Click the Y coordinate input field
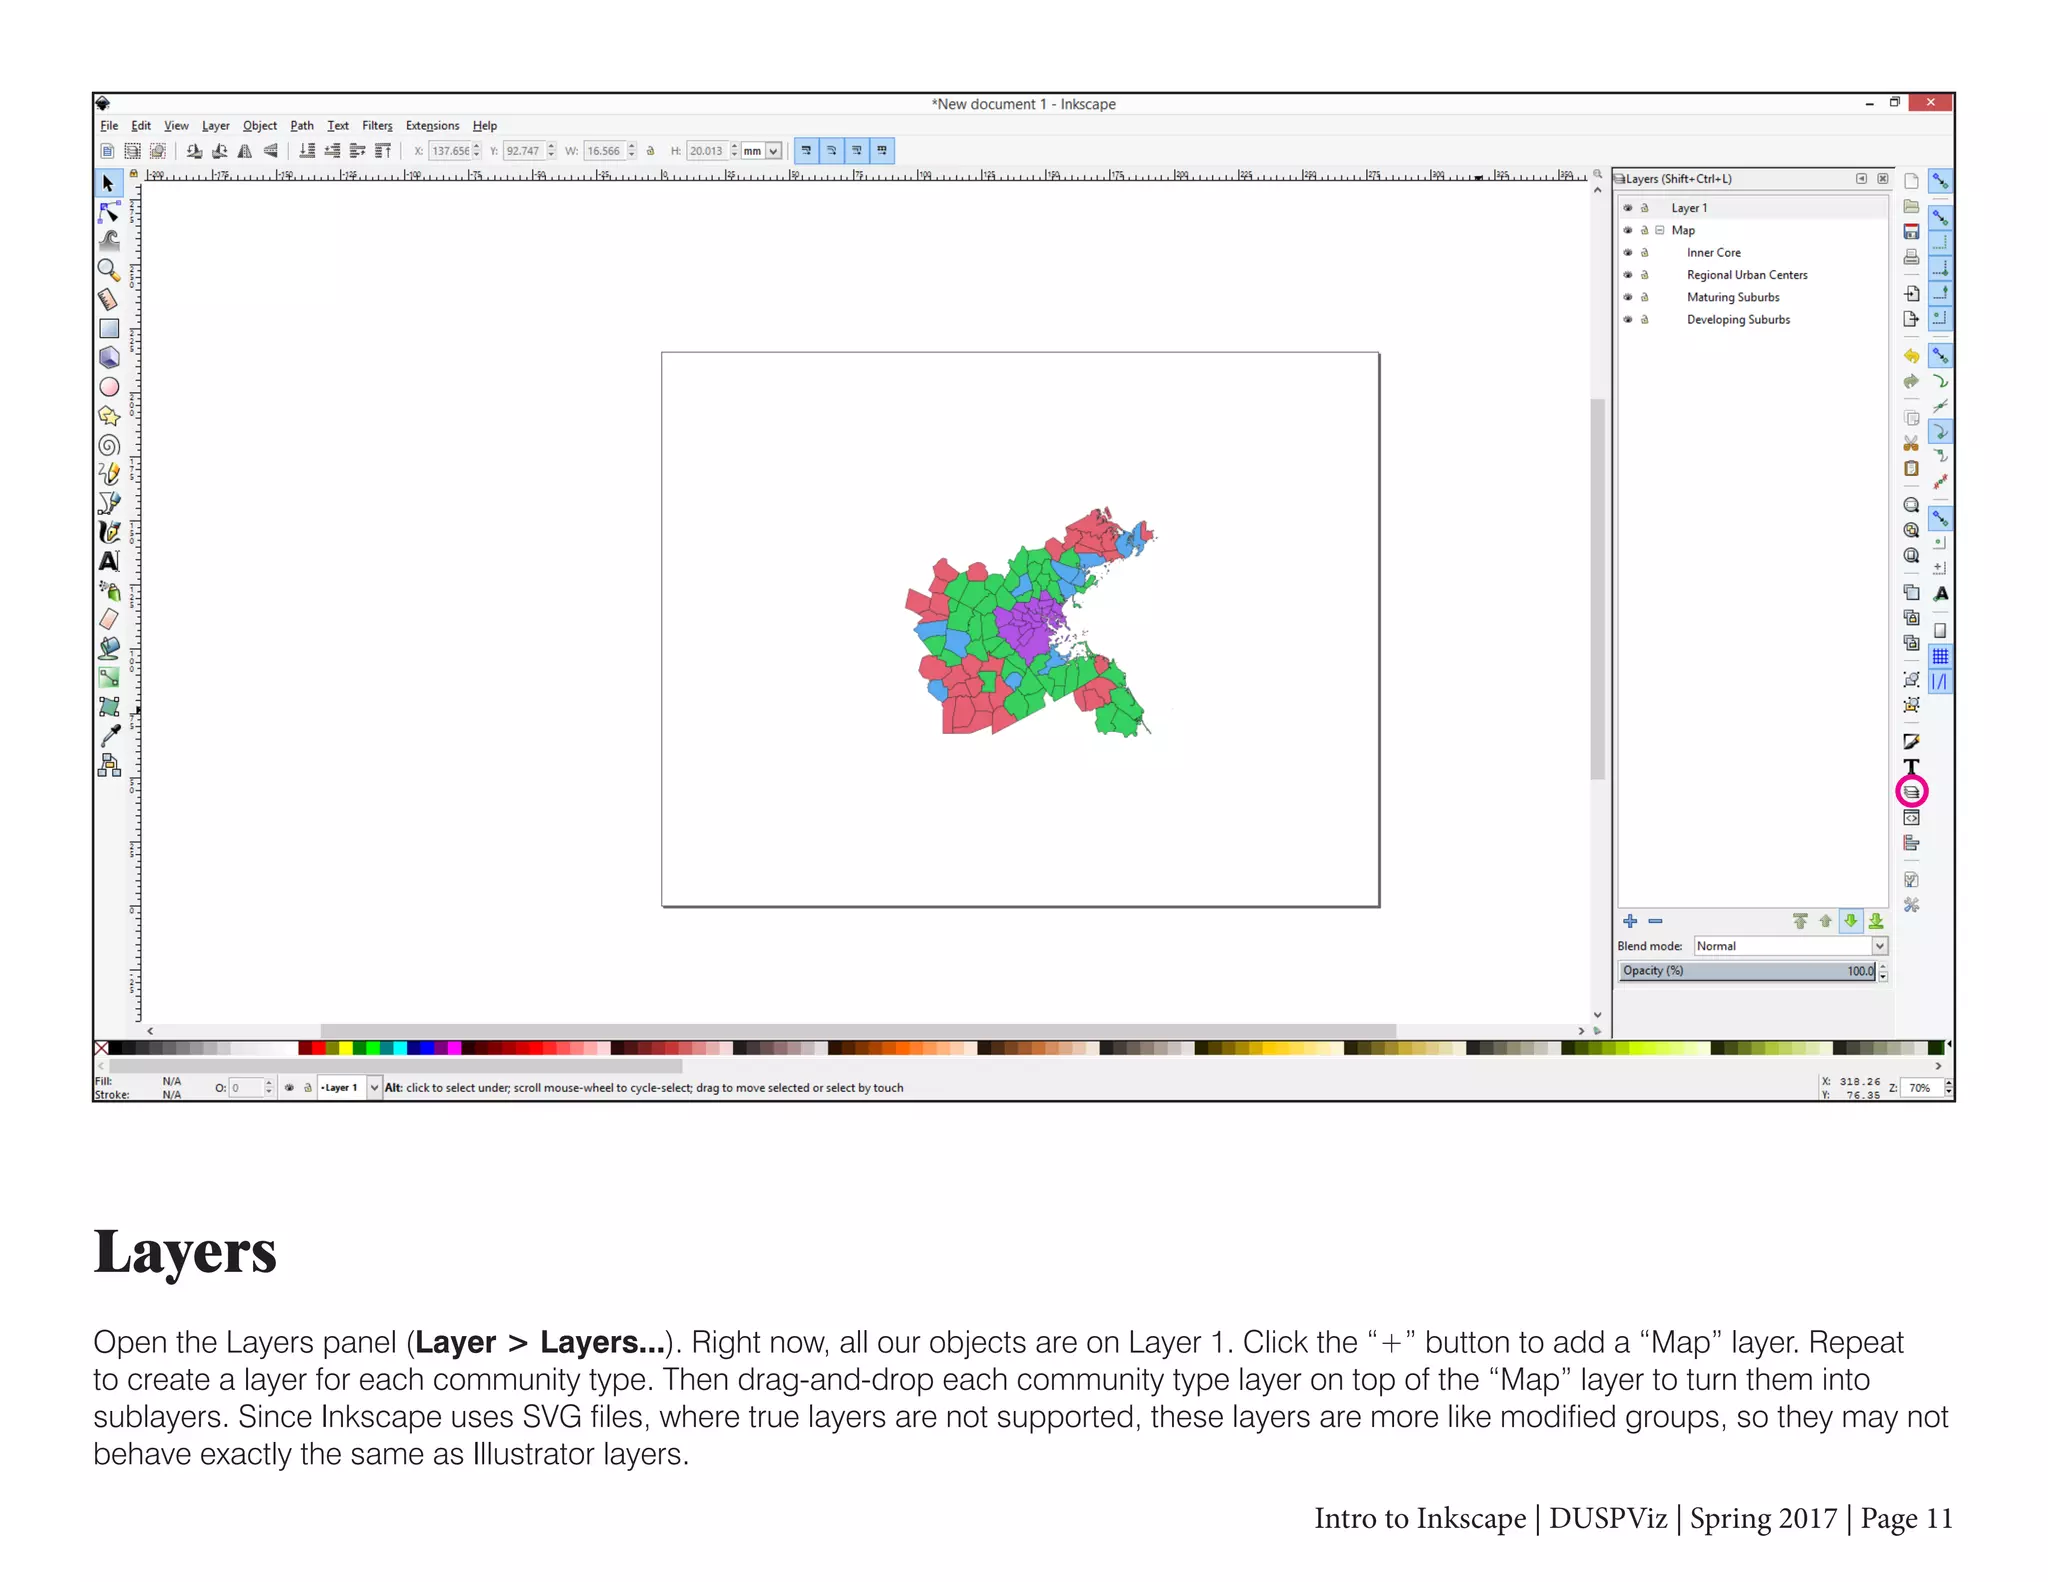 523,151
